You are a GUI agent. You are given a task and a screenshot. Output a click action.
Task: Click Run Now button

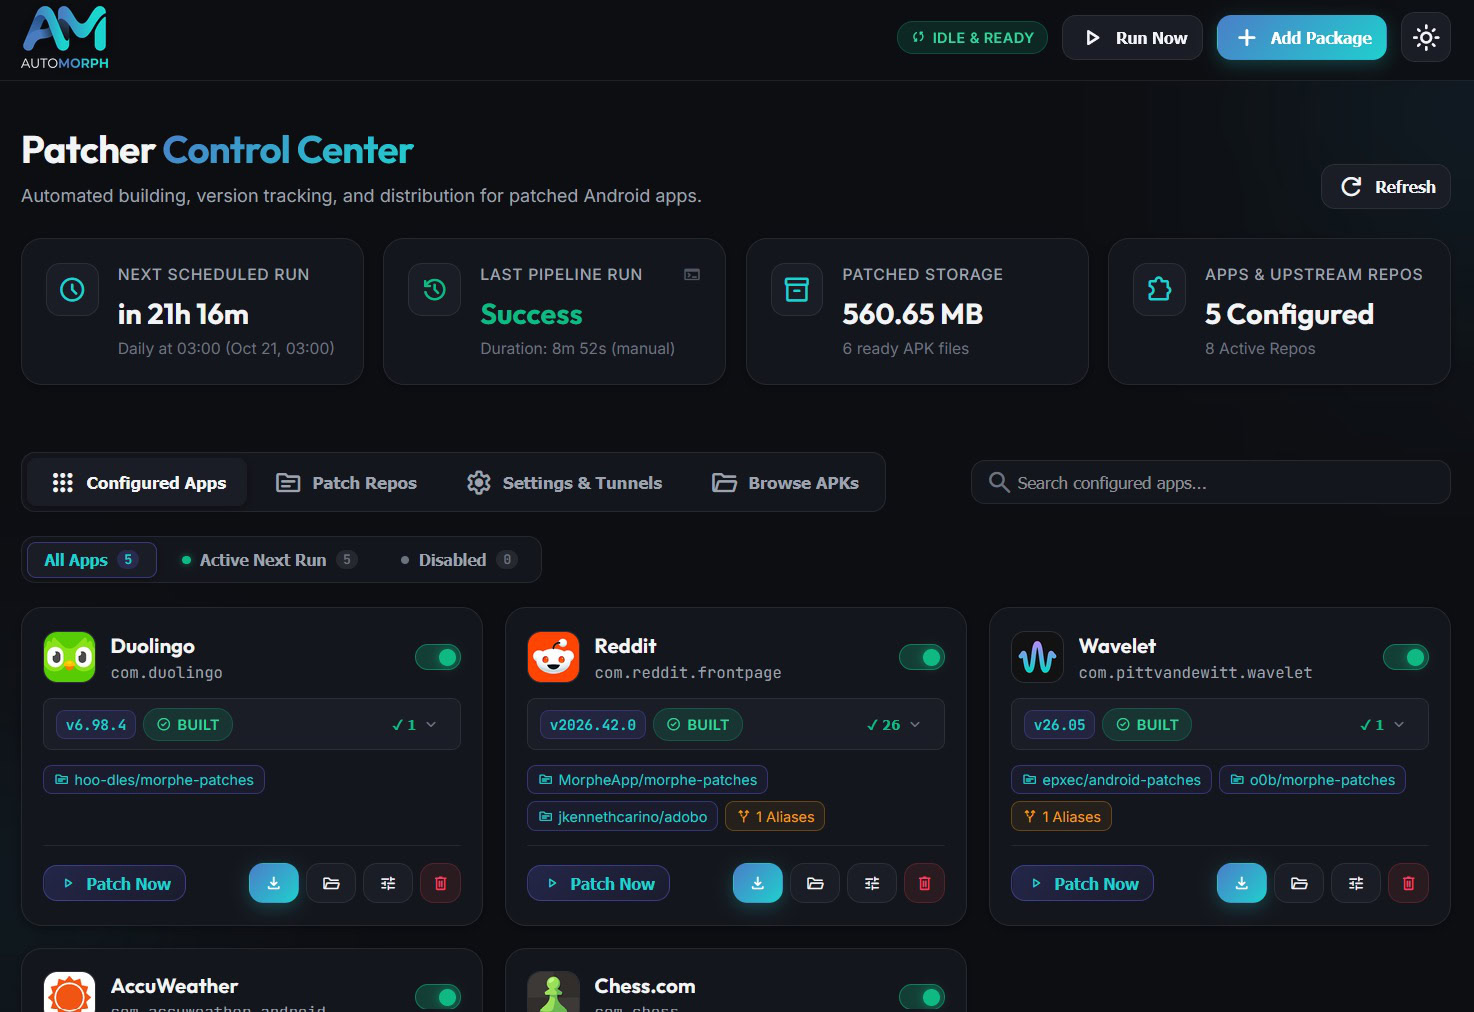click(x=1132, y=38)
